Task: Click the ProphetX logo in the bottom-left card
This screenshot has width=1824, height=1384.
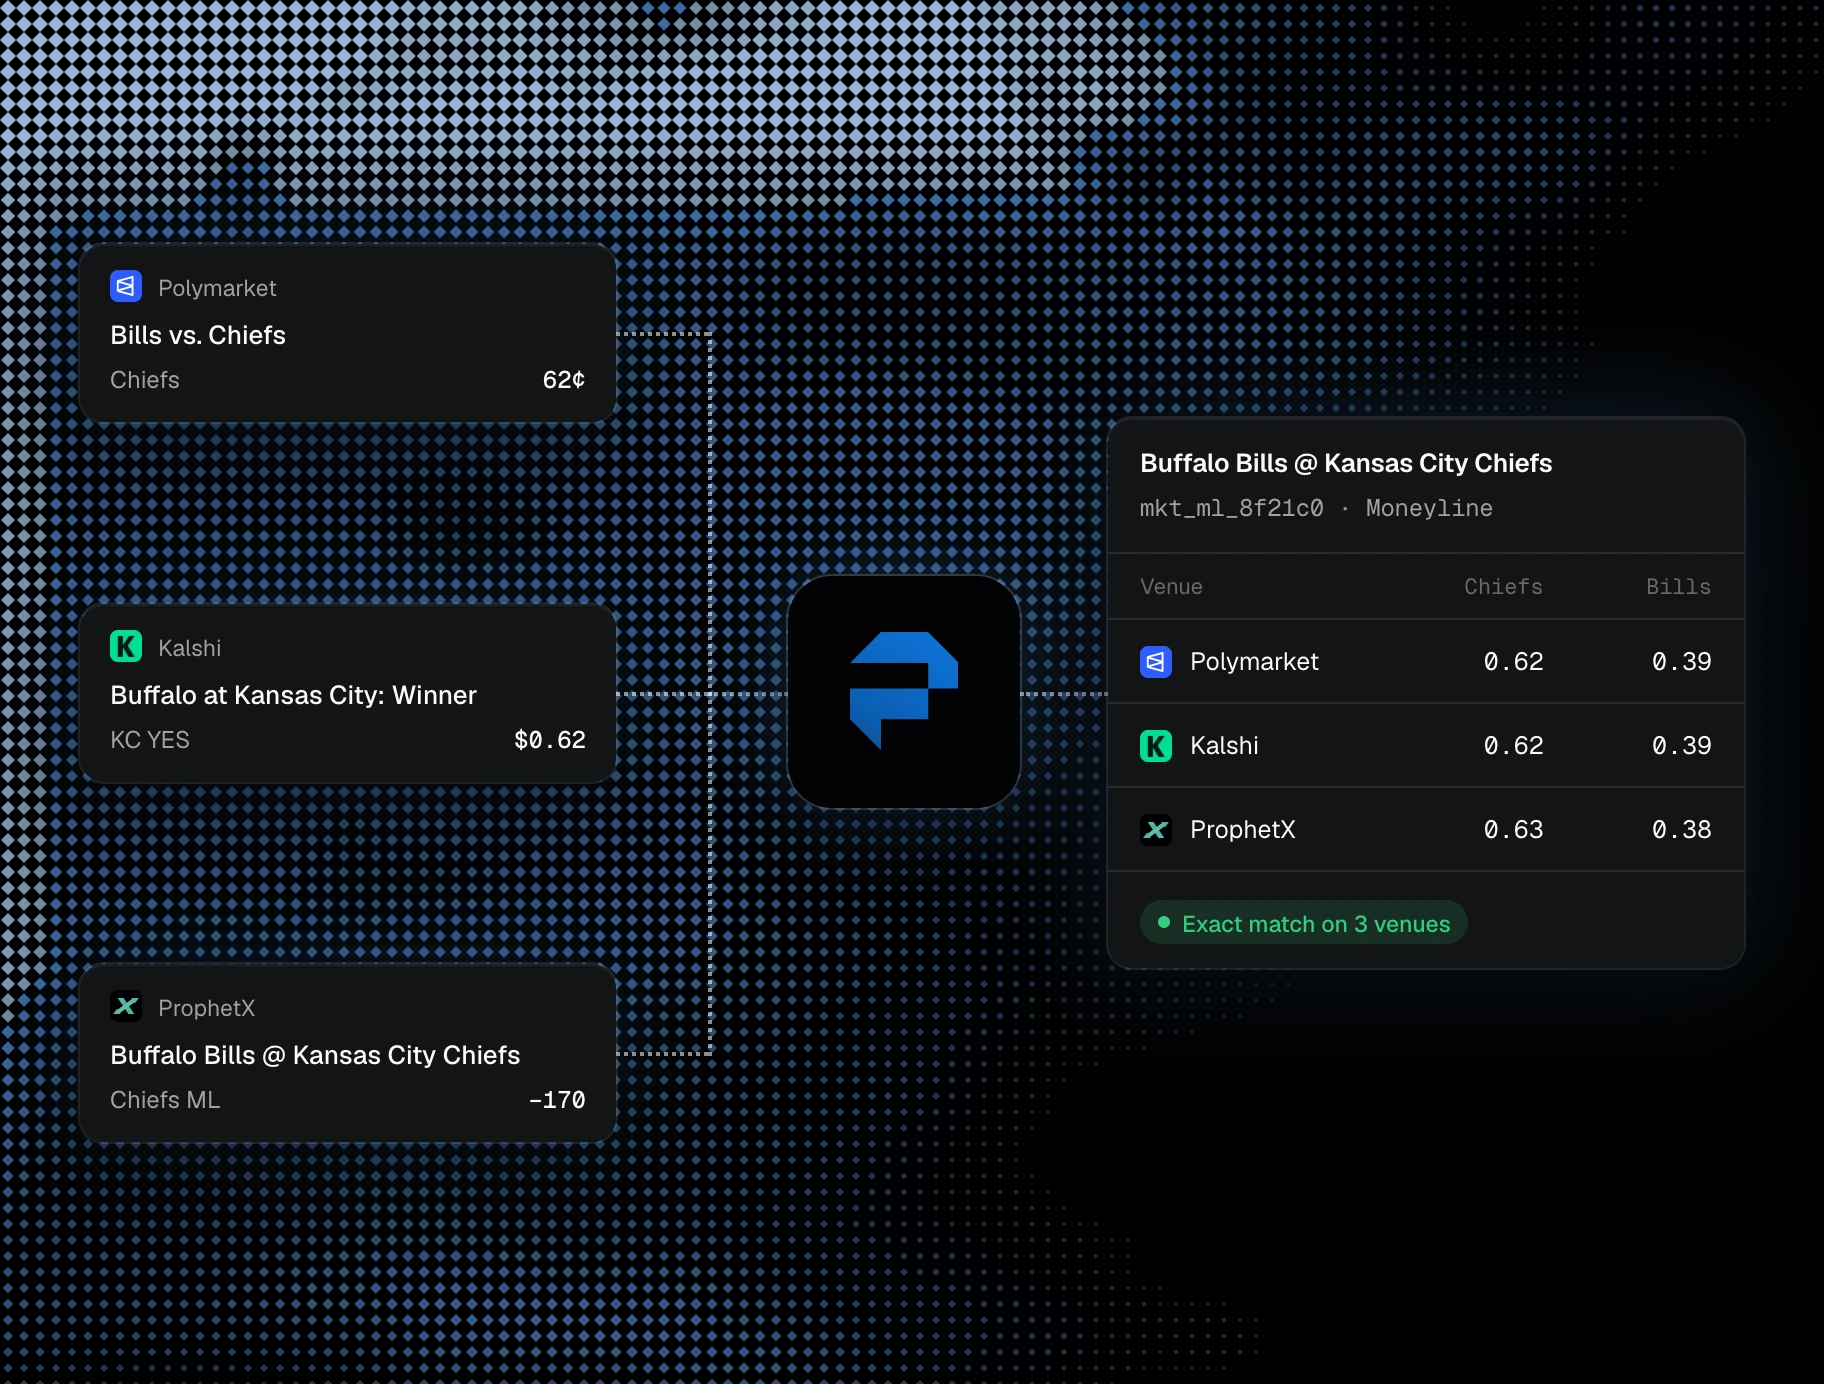Action: tap(126, 1007)
